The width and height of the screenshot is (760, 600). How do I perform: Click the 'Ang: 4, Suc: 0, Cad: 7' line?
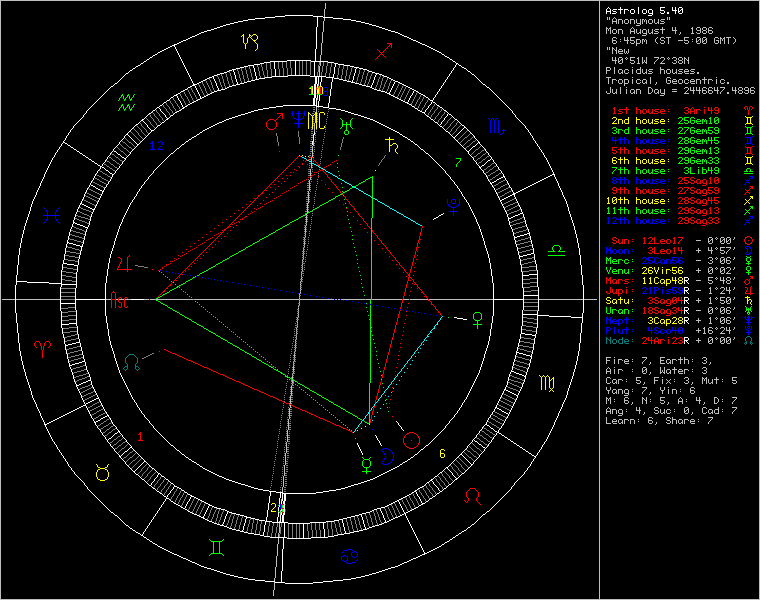point(671,411)
